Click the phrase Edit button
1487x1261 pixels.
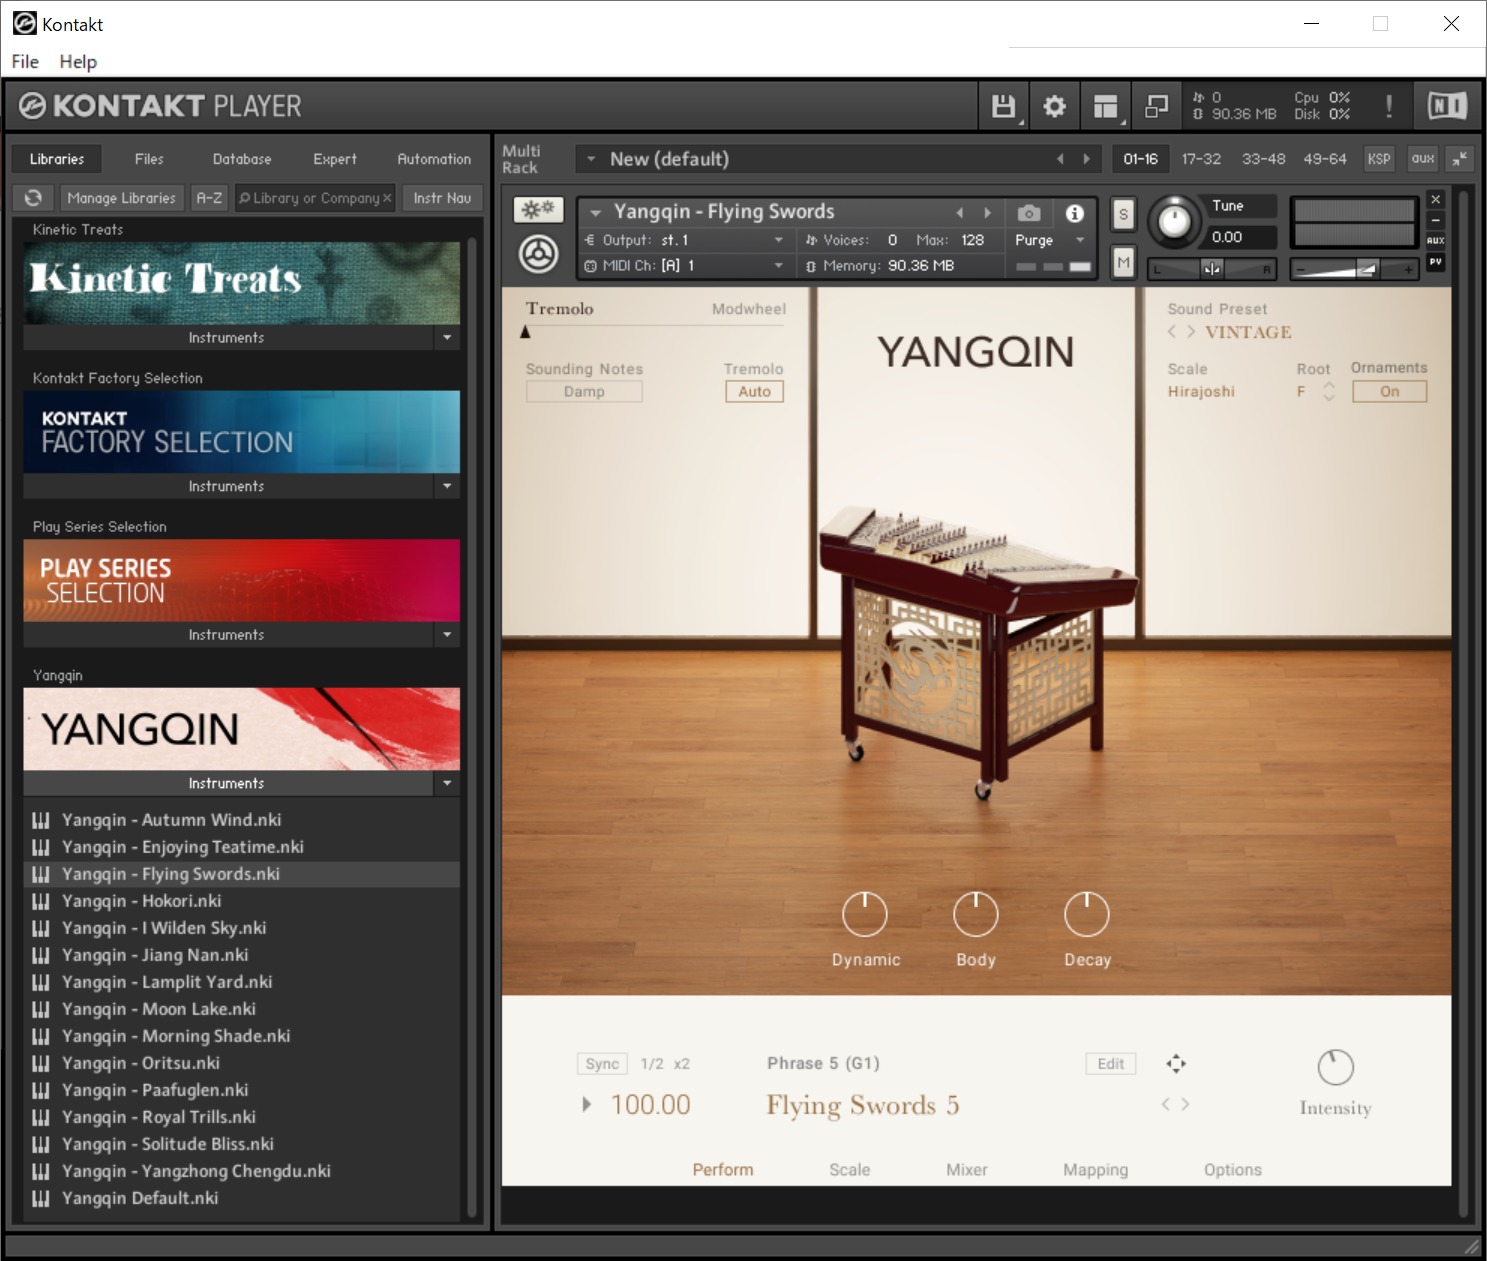[1111, 1064]
